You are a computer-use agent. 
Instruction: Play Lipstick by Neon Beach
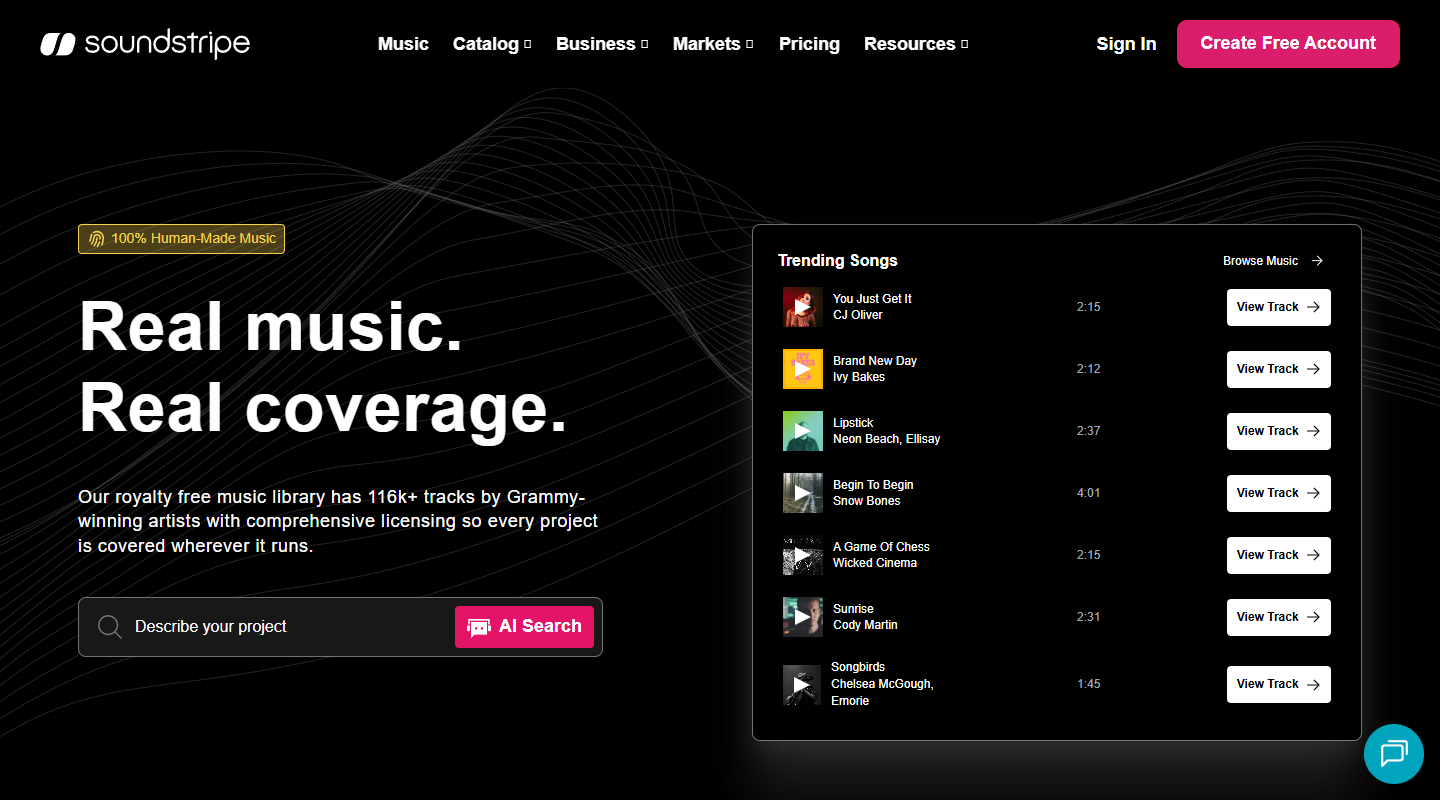(802, 431)
